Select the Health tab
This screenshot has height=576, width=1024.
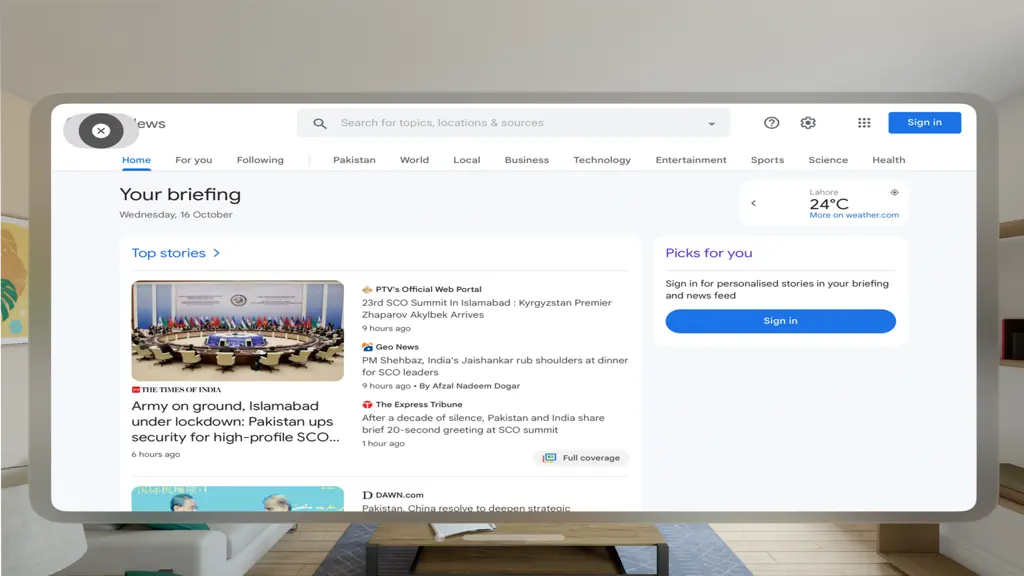[x=888, y=160]
